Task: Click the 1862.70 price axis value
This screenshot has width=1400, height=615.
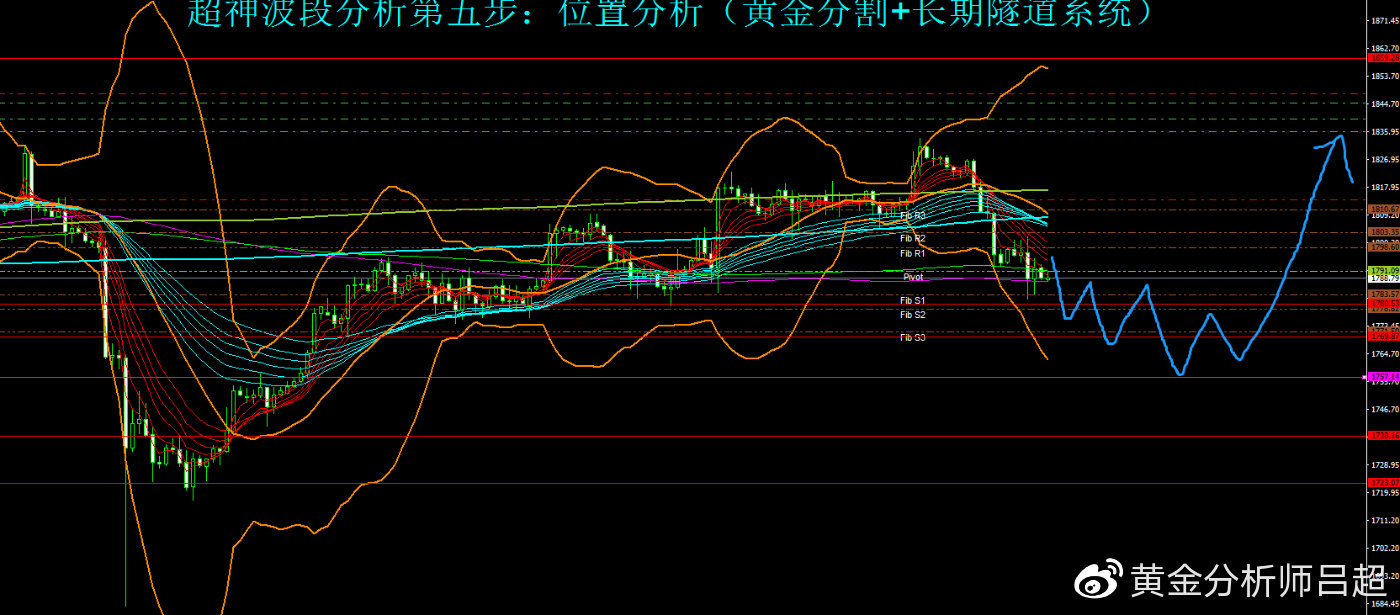Action: 1385,48
